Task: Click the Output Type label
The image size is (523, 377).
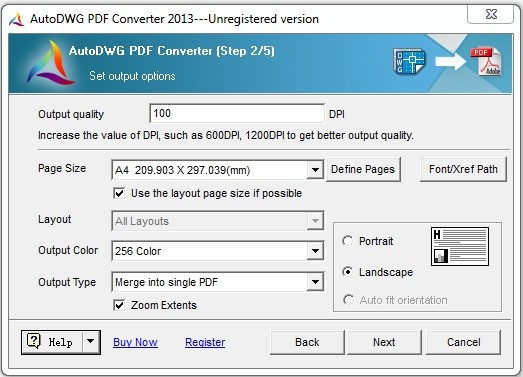Action: pyautogui.click(x=67, y=282)
